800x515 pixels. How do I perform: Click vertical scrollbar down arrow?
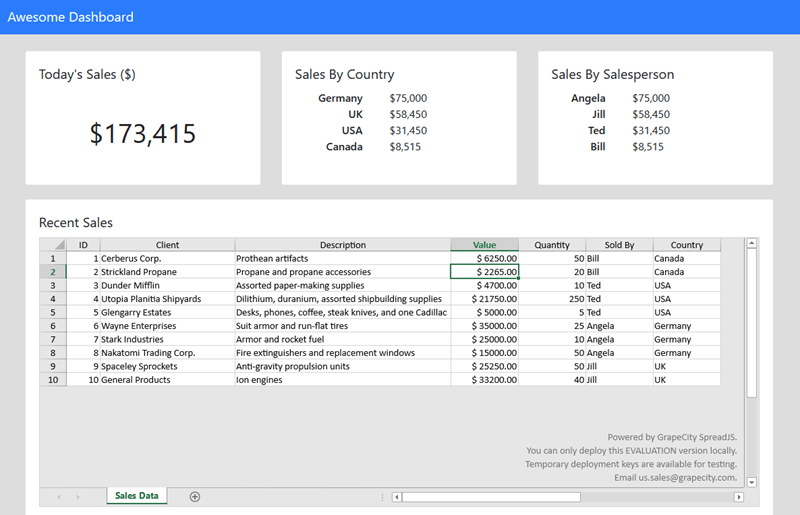[x=752, y=482]
